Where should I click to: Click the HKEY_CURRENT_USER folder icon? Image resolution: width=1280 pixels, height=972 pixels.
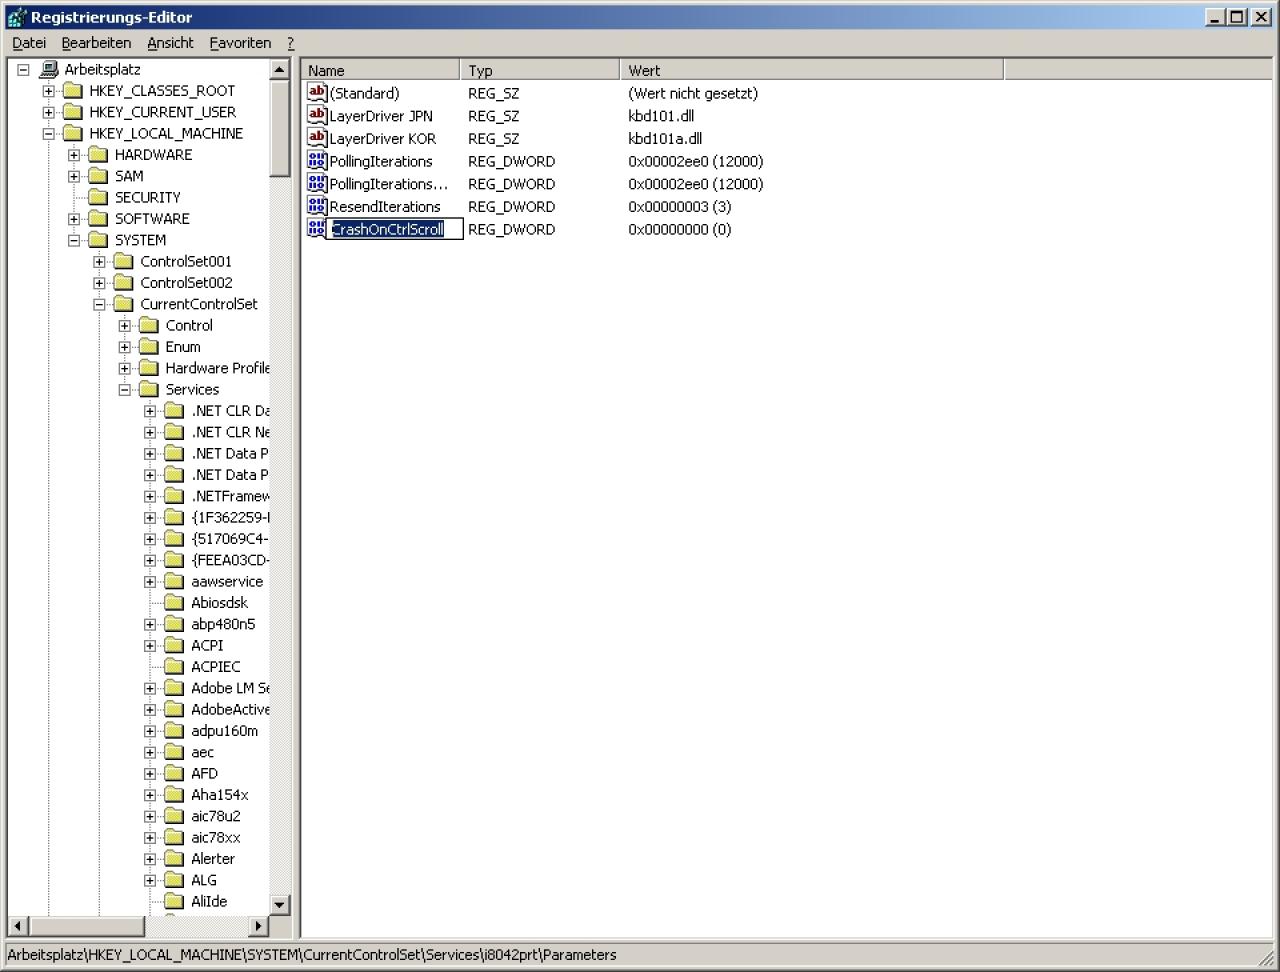tap(73, 112)
